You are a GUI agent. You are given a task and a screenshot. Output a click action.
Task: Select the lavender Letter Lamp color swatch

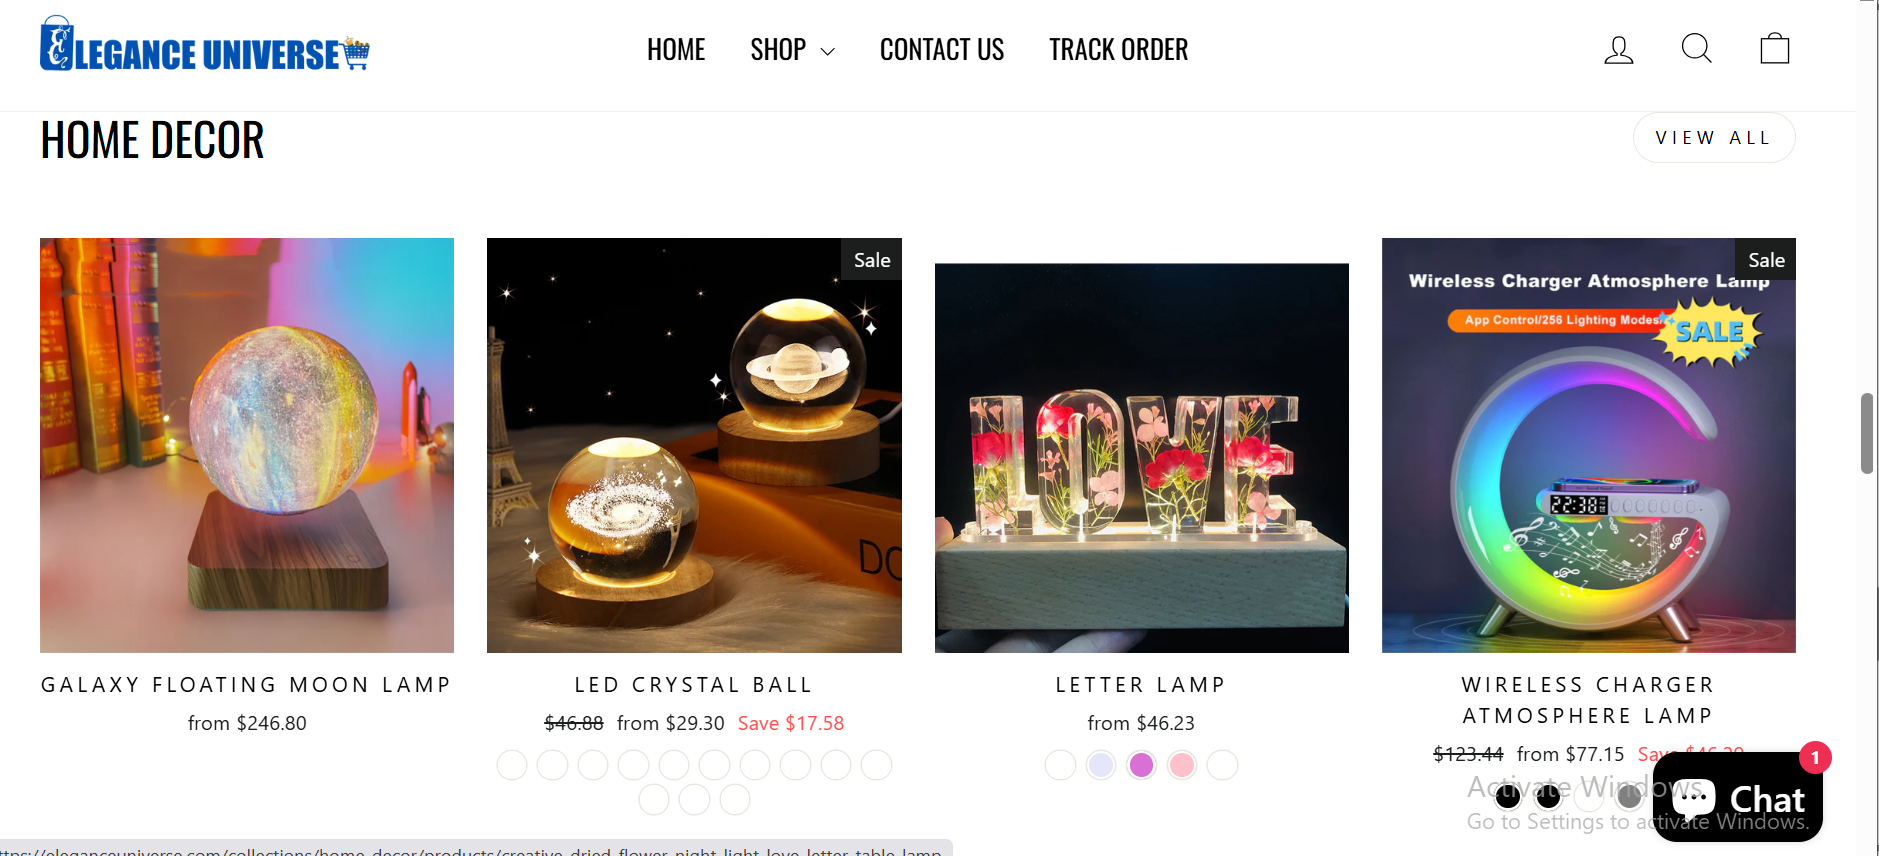click(x=1101, y=765)
